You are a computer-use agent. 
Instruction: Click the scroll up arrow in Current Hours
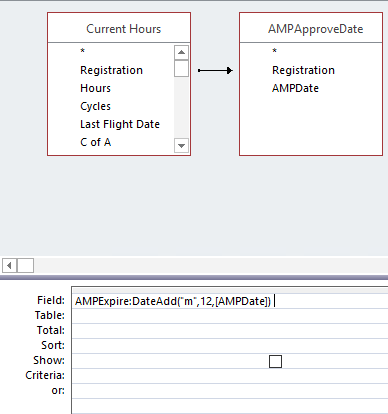pos(181,52)
